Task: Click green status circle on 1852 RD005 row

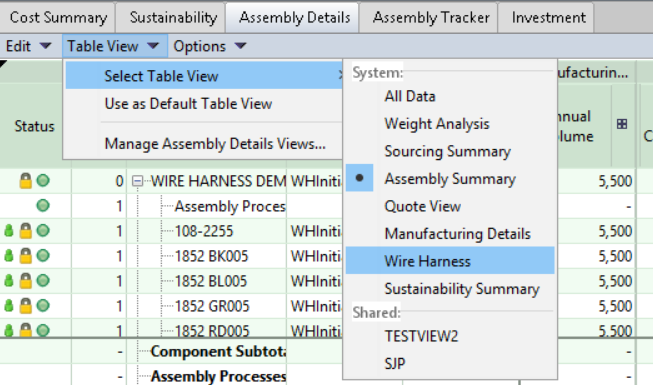Action: (43, 330)
